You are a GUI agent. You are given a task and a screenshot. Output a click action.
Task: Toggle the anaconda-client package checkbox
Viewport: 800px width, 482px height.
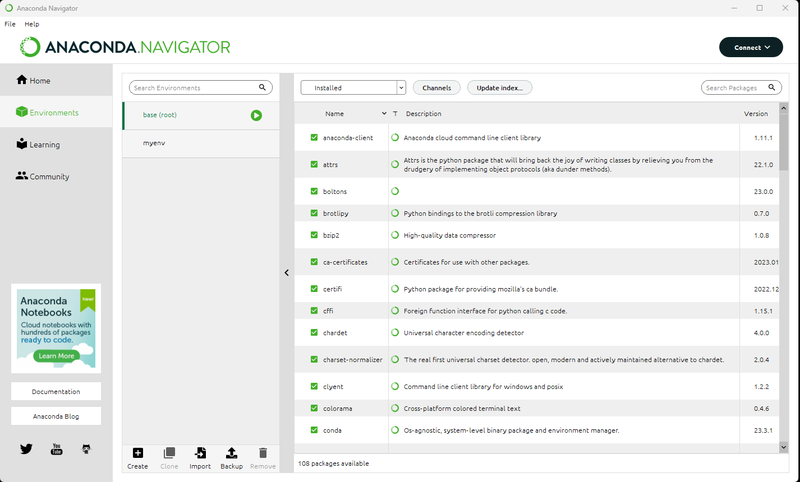click(314, 138)
